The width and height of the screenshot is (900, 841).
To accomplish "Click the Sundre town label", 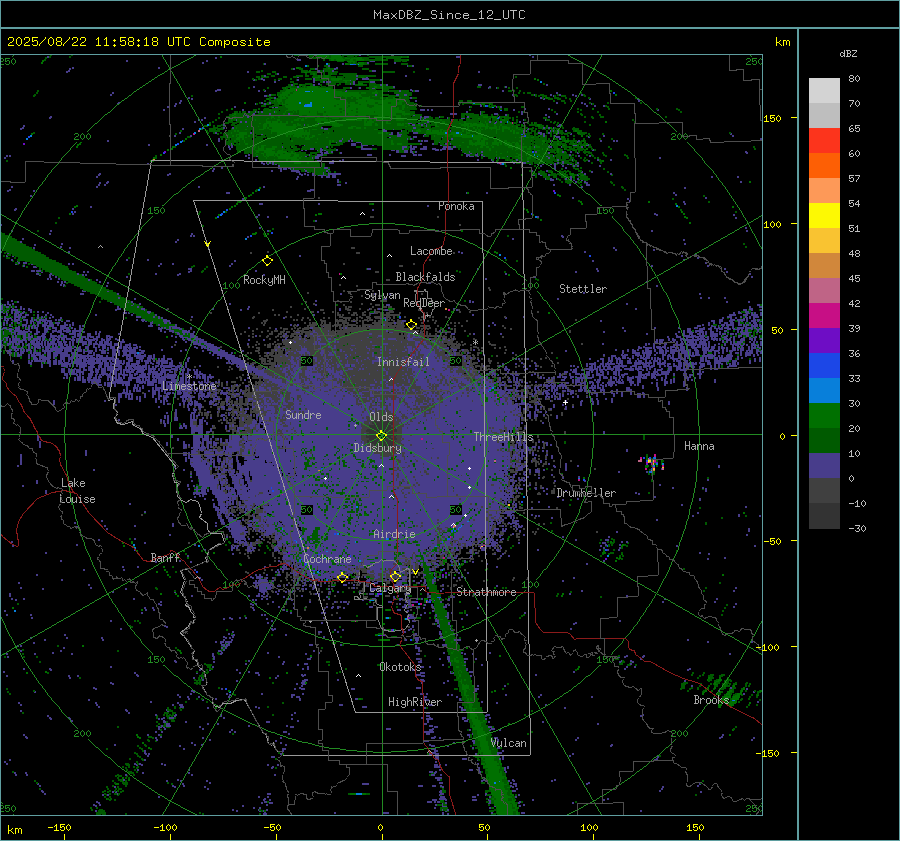I will coord(303,414).
